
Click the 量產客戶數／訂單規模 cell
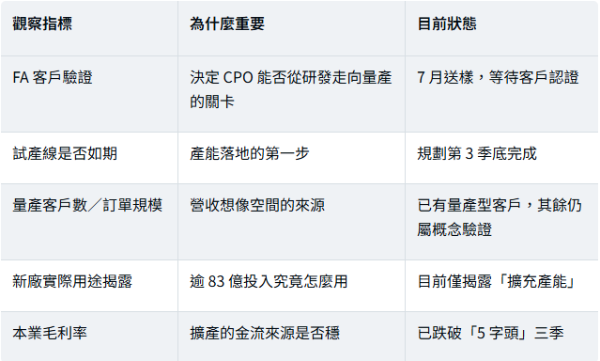(x=89, y=222)
